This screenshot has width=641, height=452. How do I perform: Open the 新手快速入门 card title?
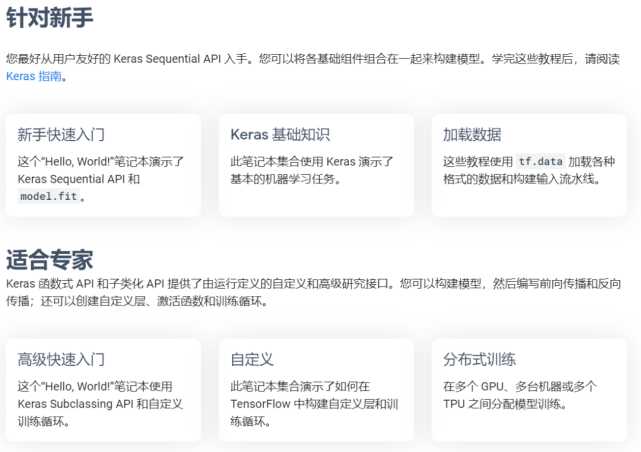(61, 134)
